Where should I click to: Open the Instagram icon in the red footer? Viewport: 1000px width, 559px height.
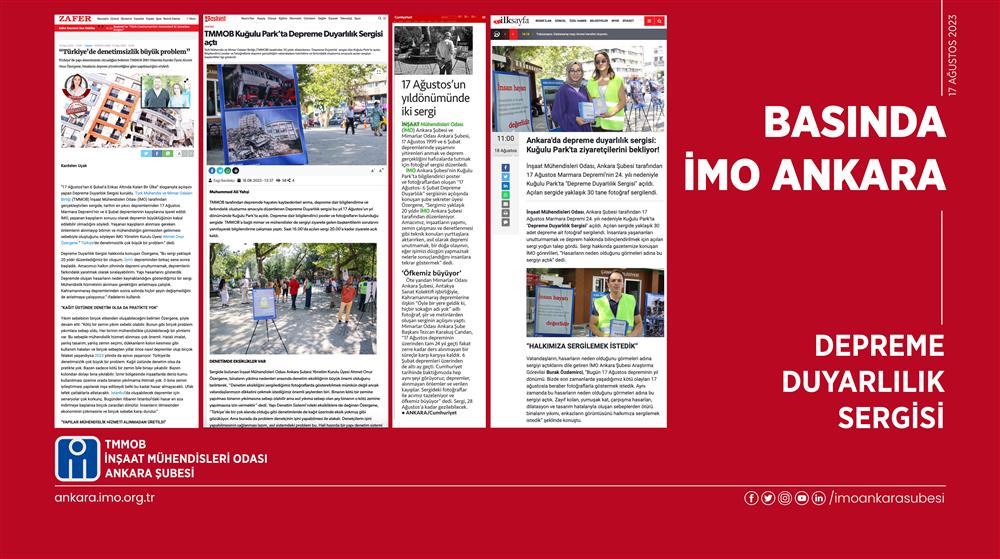[x=785, y=498]
